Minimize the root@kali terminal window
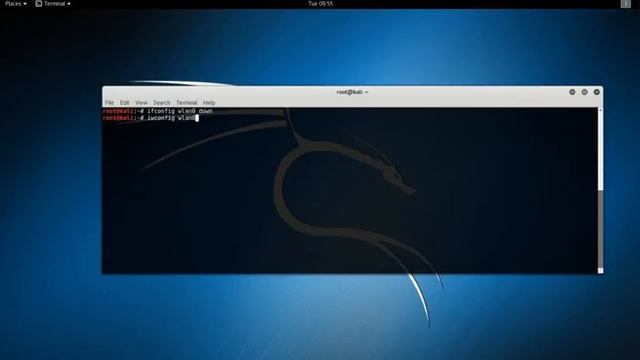The width and height of the screenshot is (640, 360). point(572,92)
